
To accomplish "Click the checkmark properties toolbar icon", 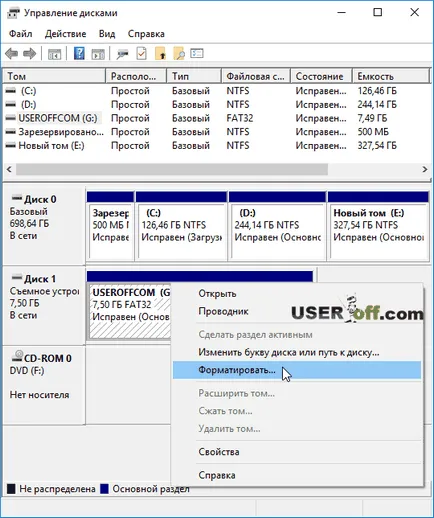I will pos(142,53).
